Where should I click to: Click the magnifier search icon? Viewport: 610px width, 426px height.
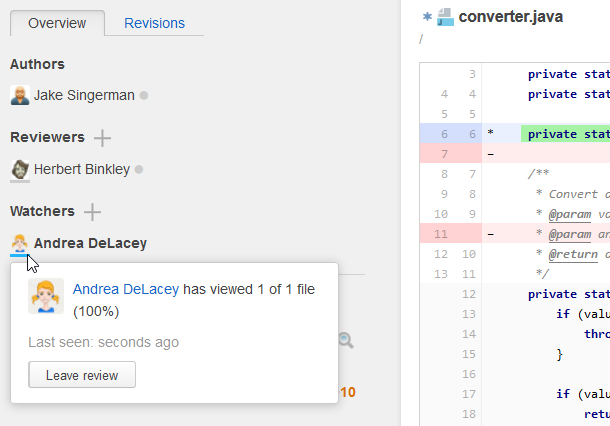(346, 341)
